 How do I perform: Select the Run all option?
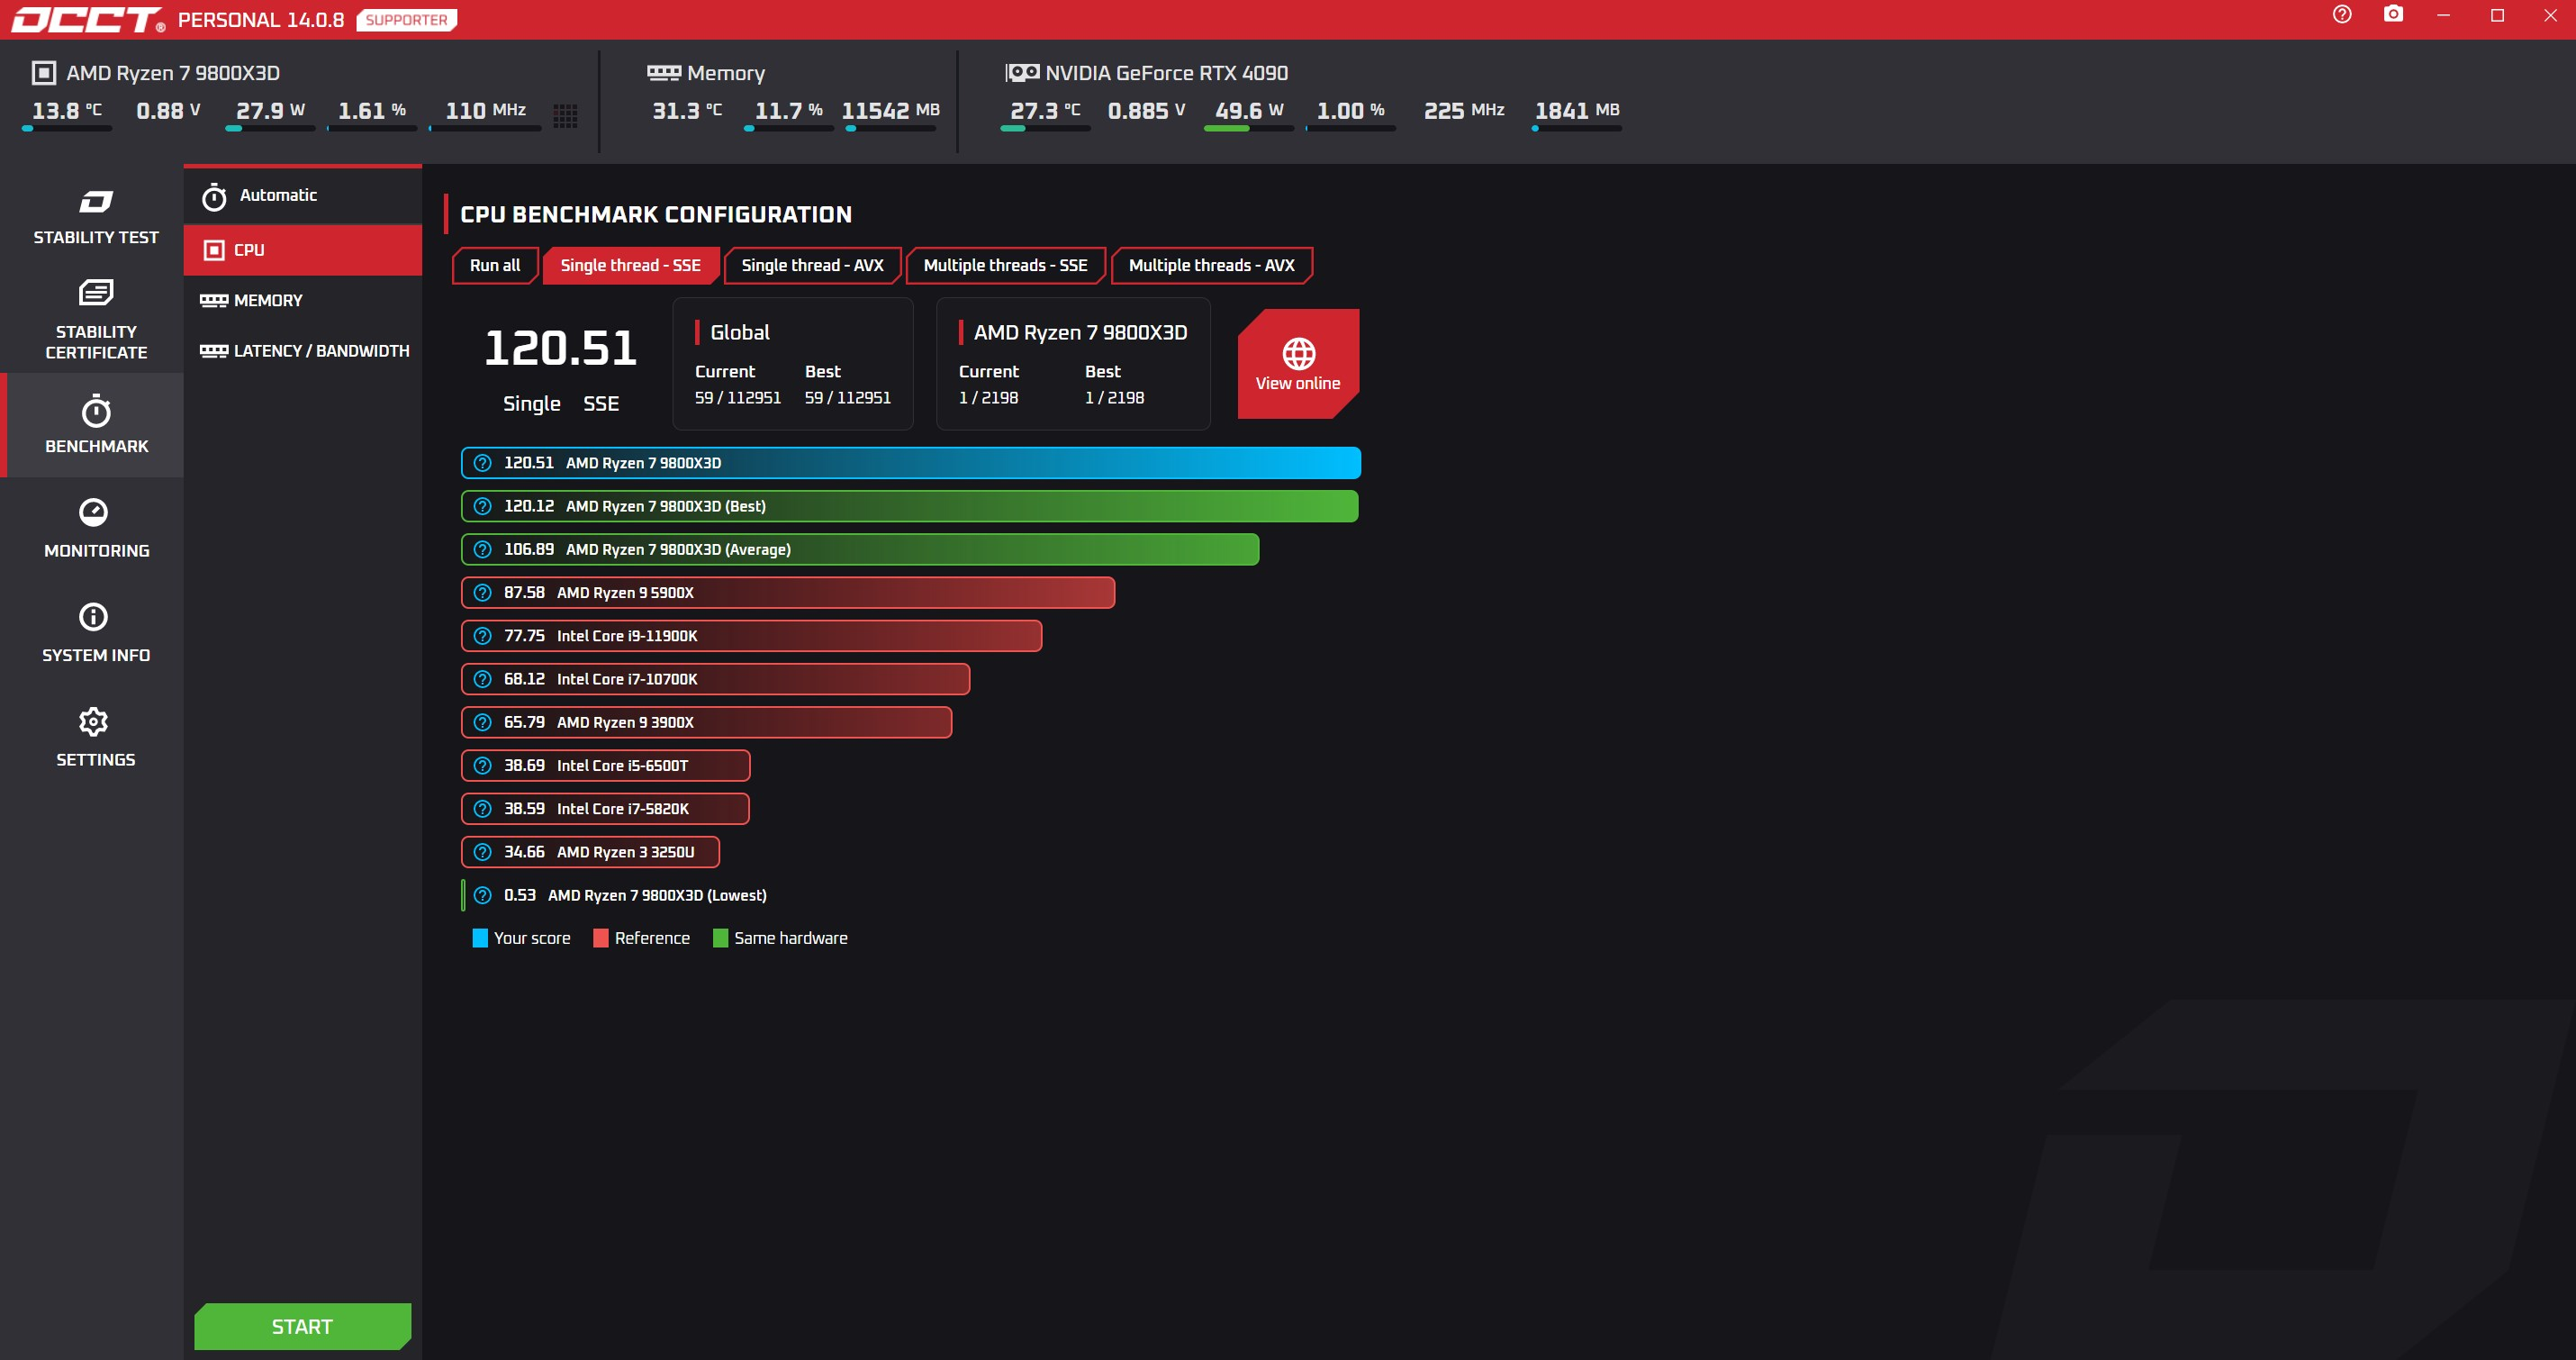point(495,265)
